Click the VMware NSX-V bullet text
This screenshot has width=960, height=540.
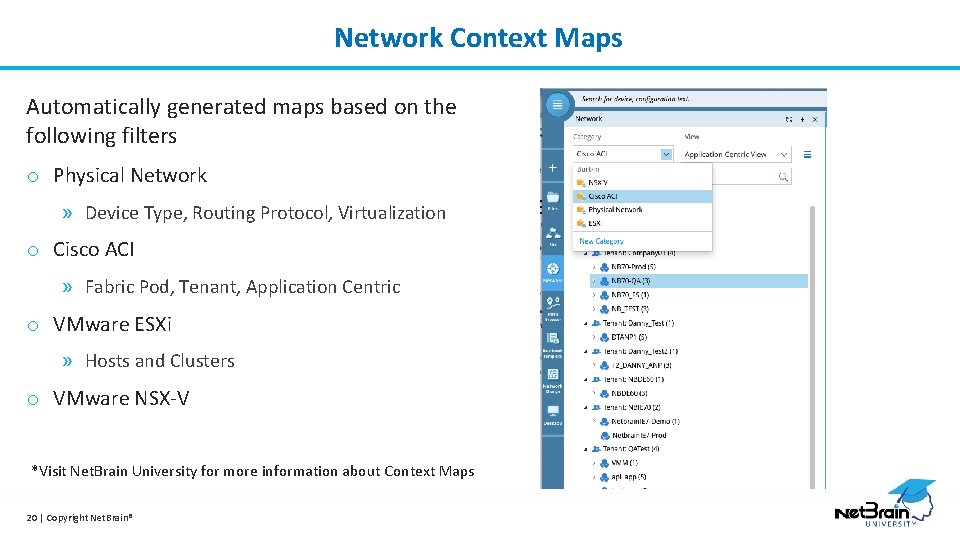121,398
